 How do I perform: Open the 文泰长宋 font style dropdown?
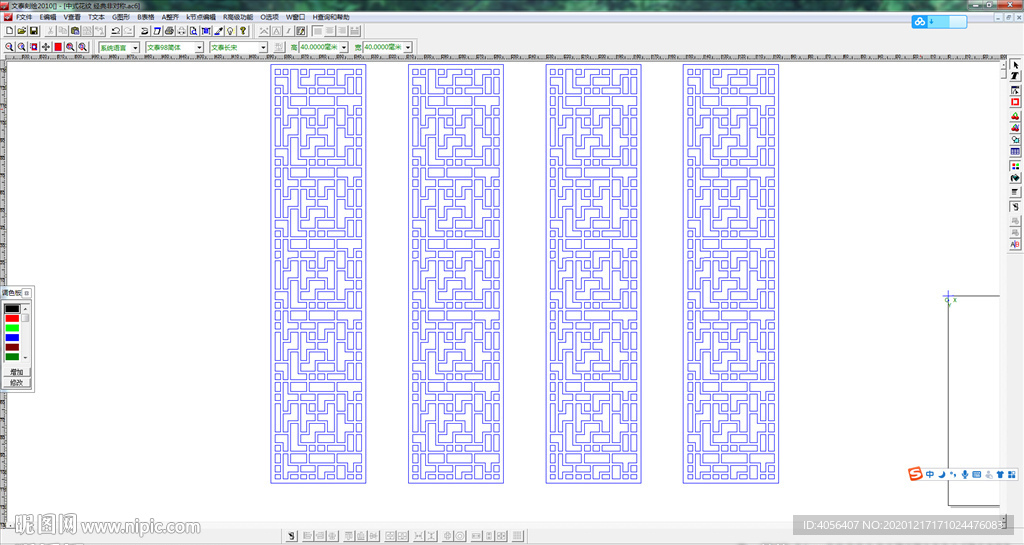coord(263,48)
